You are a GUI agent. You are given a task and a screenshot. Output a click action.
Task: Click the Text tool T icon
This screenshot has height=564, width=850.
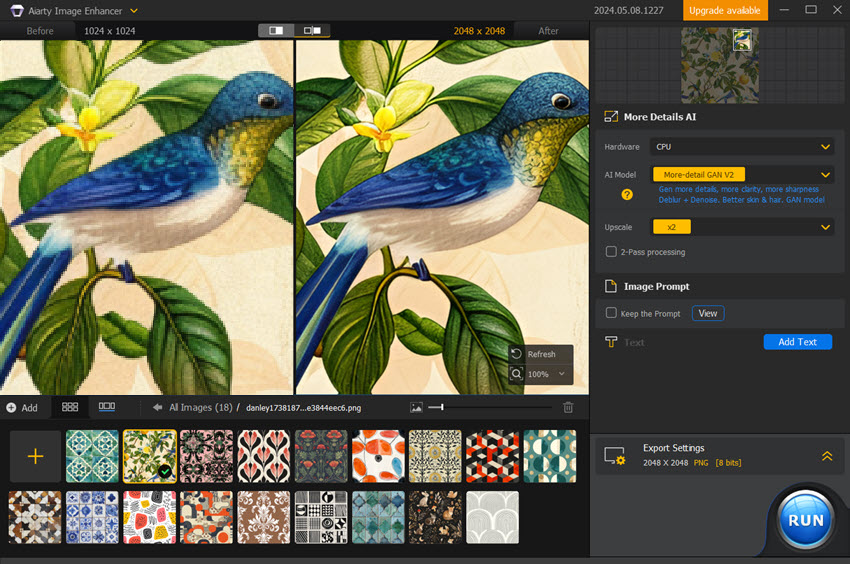611,342
